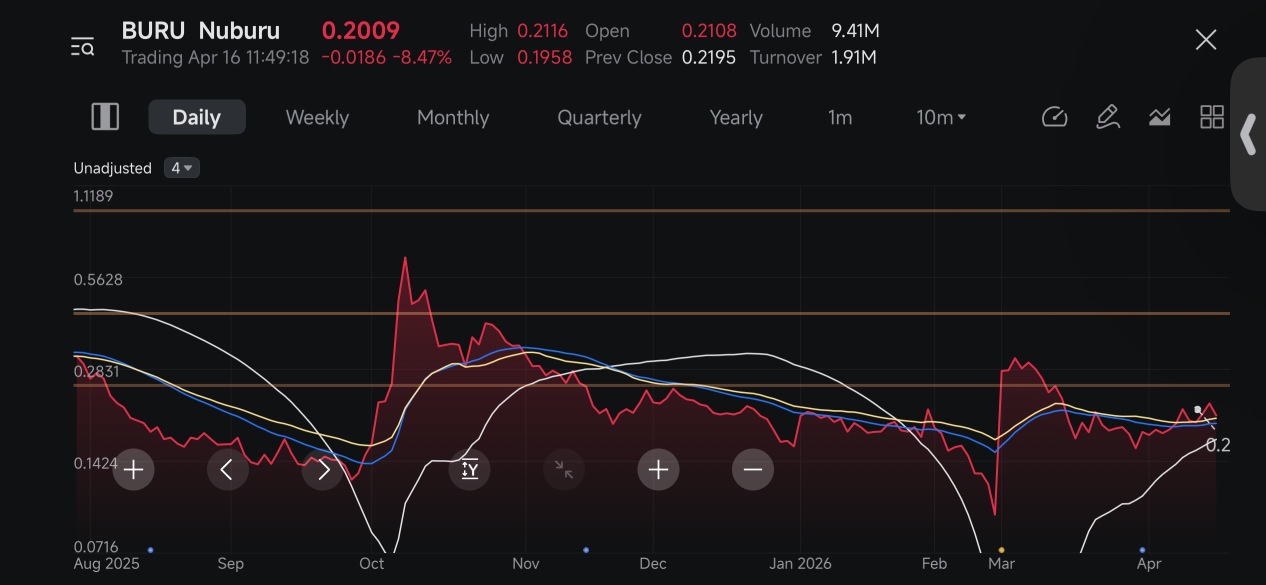Click the 0.2831 price axis label
1266x585 pixels.
pos(97,371)
